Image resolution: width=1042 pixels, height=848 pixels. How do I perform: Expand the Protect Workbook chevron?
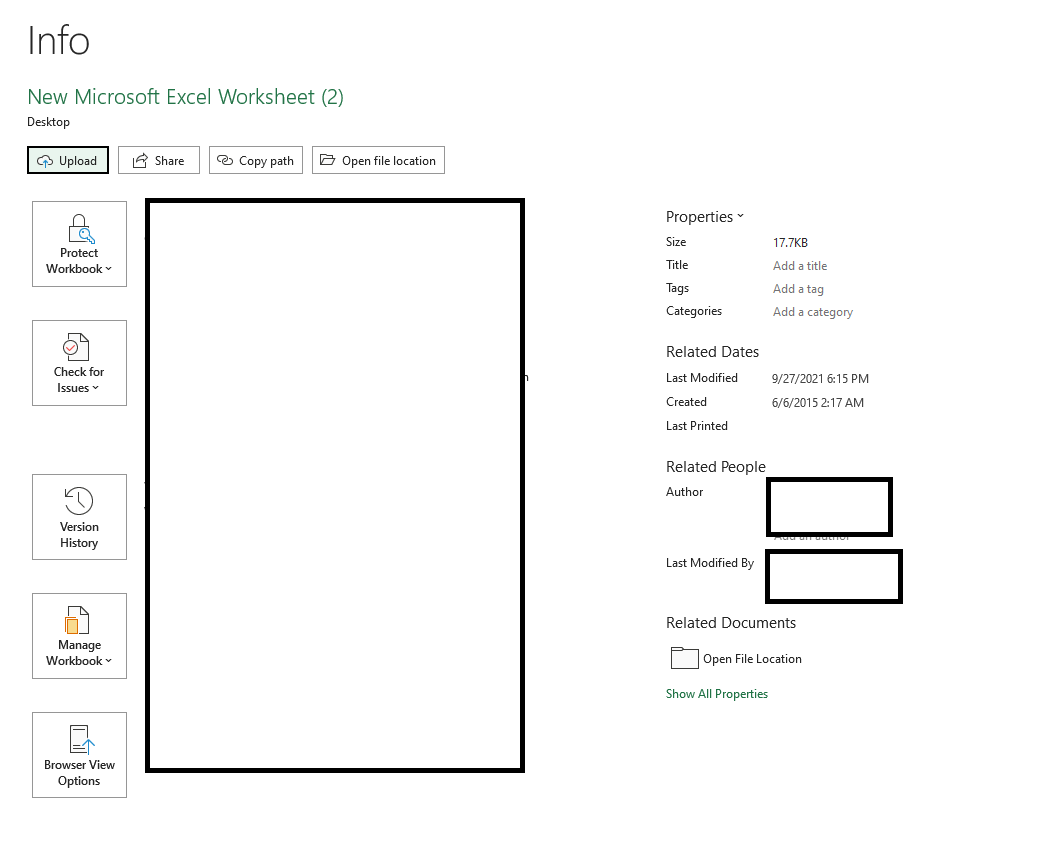pyautogui.click(x=107, y=268)
